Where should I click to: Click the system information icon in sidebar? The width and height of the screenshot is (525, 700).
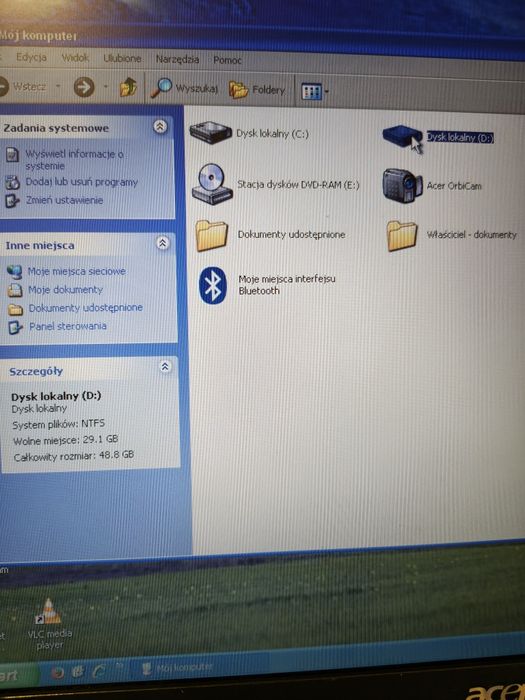click(12, 155)
